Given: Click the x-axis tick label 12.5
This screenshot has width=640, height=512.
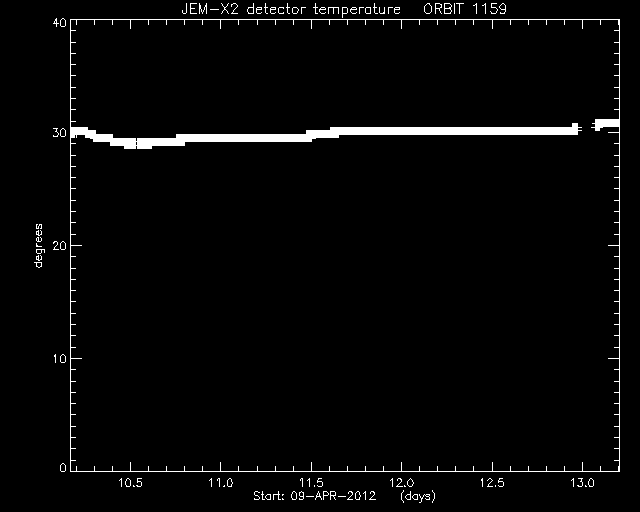Looking at the screenshot, I should point(492,483).
